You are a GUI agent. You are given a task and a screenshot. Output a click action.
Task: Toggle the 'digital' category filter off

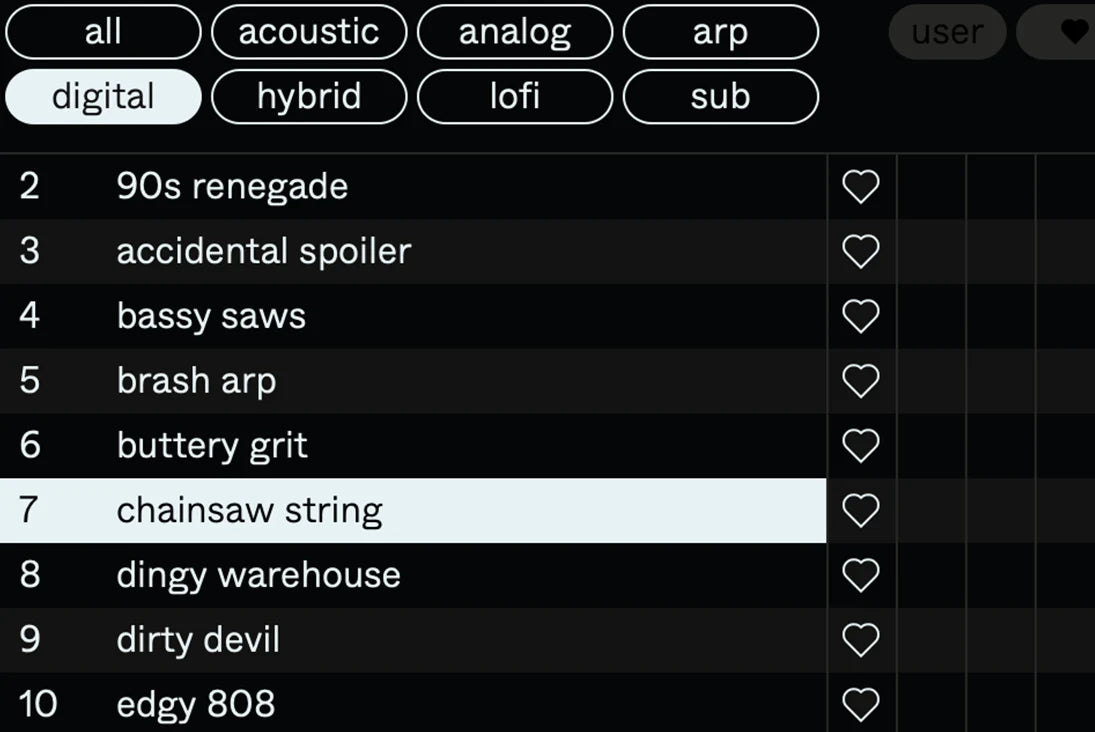tap(103, 97)
